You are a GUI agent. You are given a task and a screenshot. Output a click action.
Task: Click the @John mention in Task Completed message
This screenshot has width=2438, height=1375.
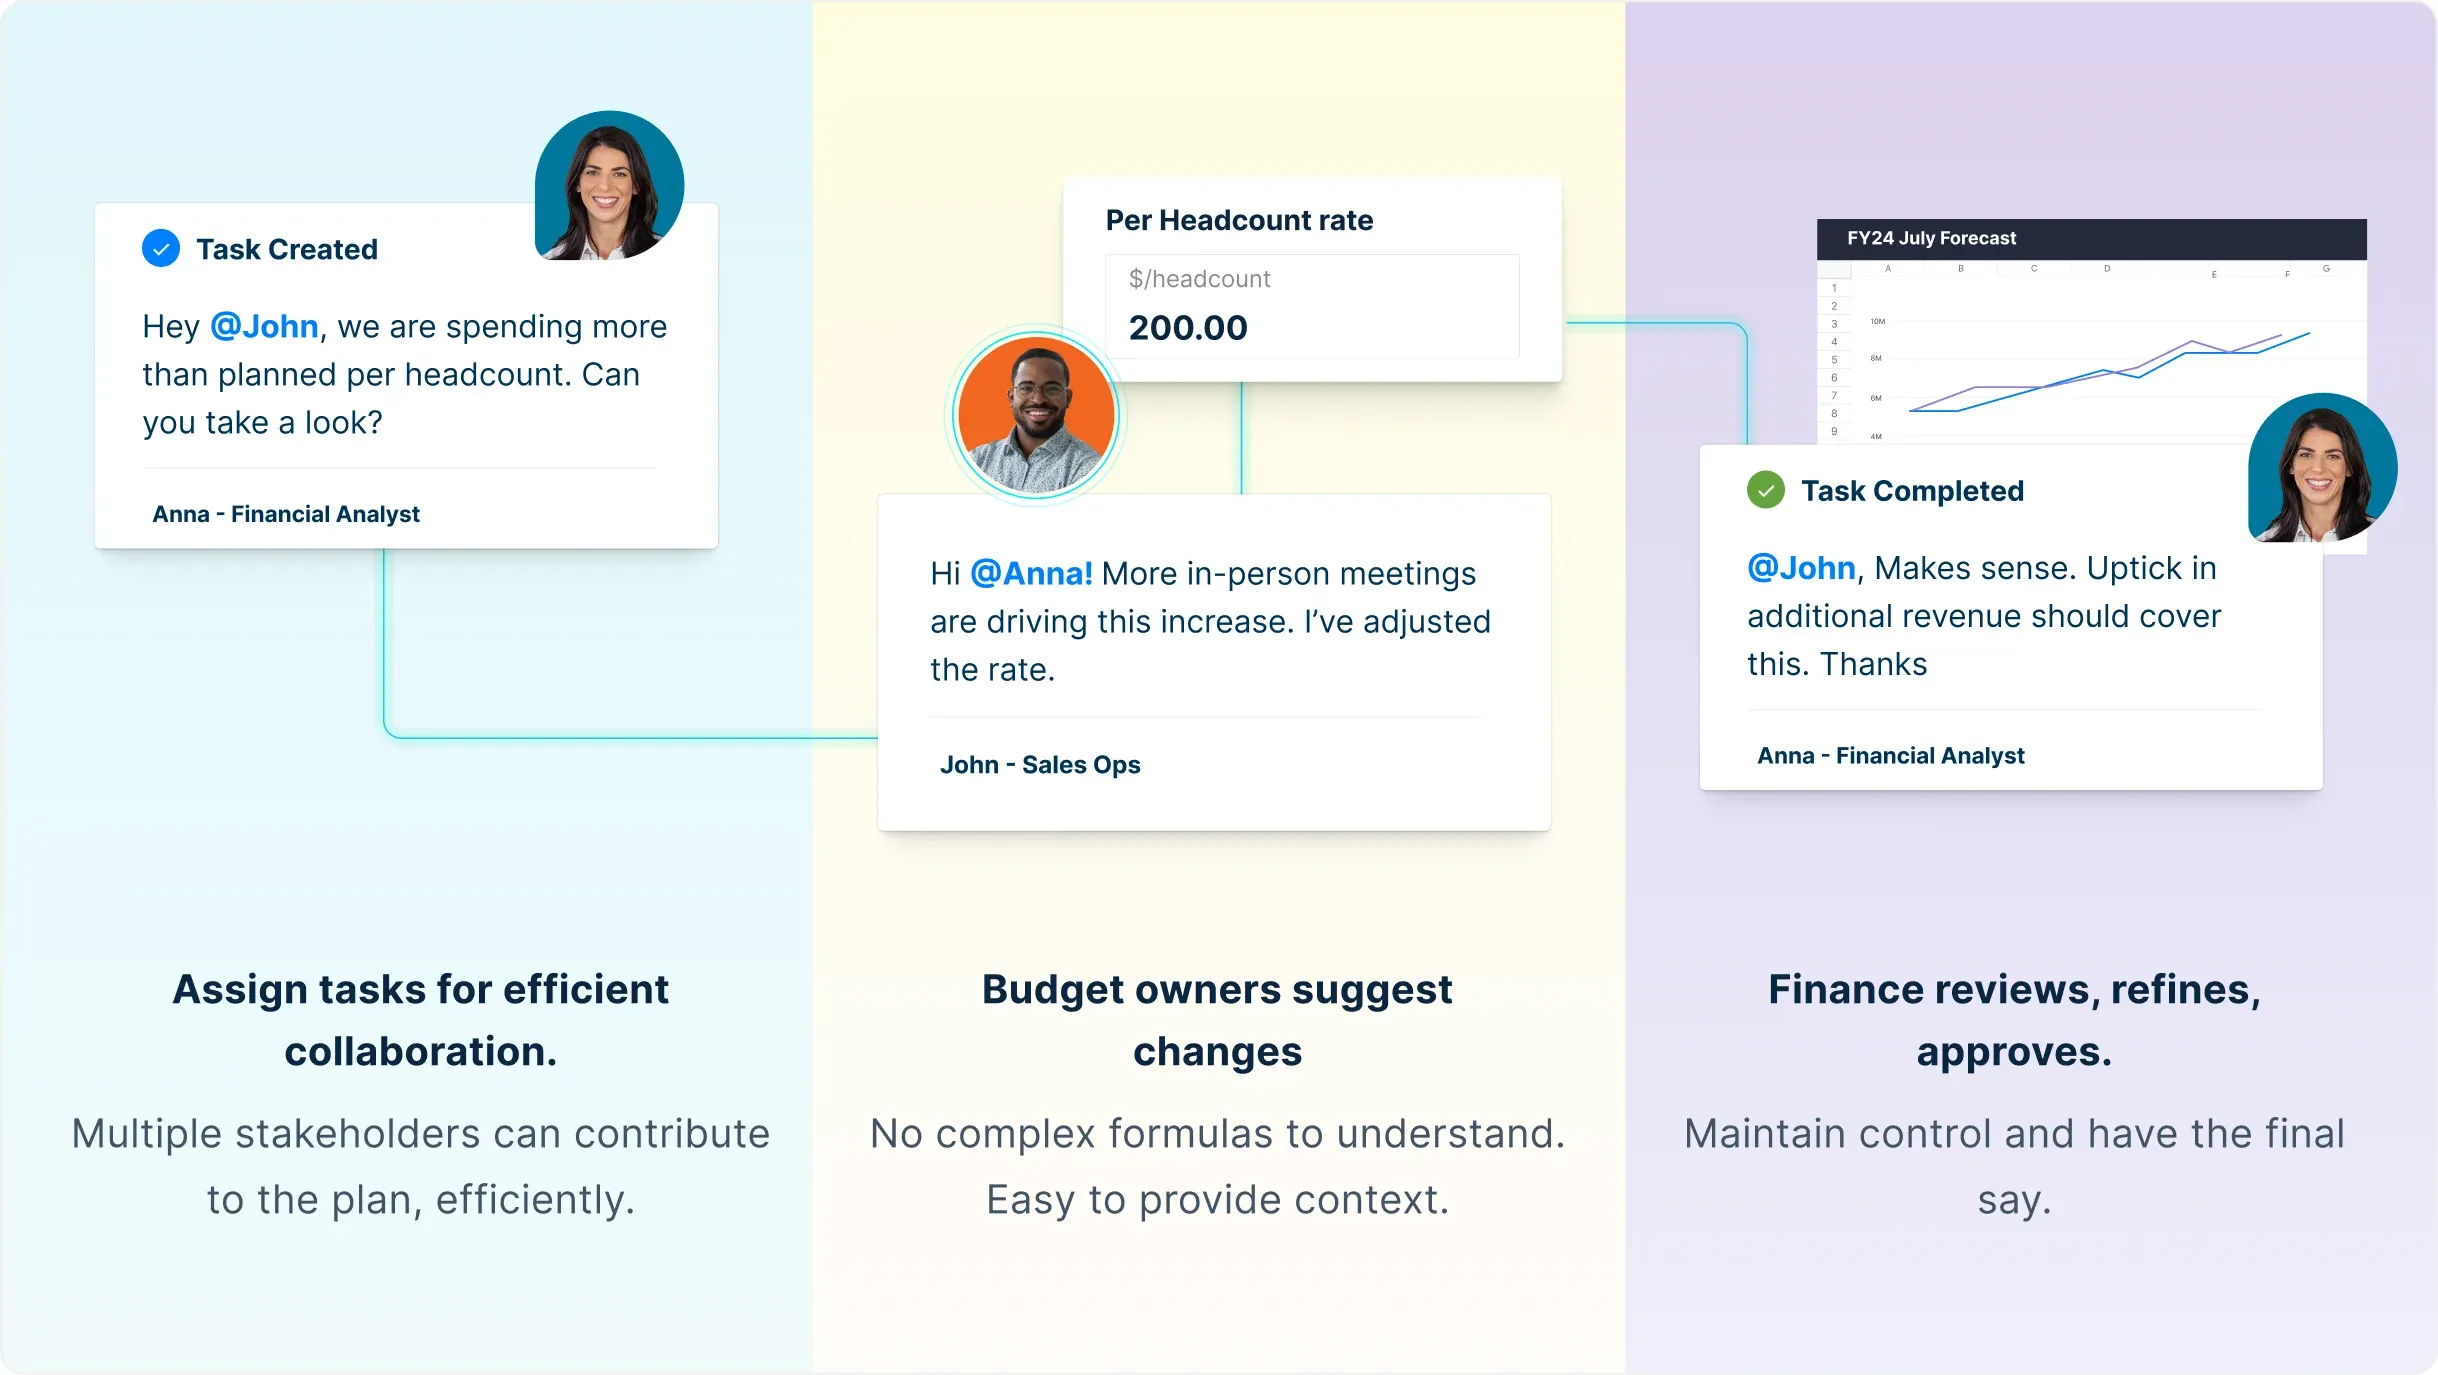pos(1801,567)
